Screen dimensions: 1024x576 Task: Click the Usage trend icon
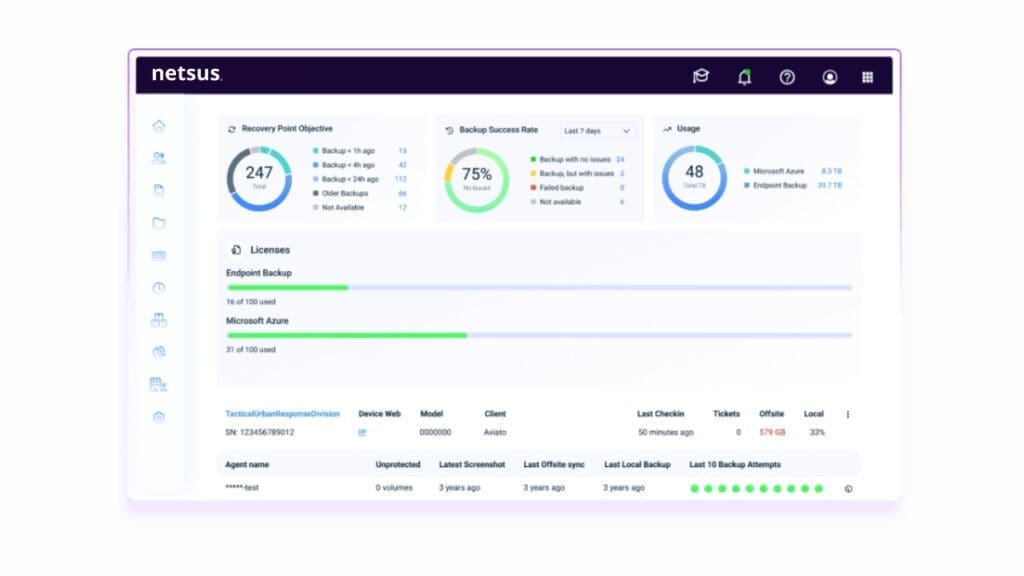[x=667, y=129]
